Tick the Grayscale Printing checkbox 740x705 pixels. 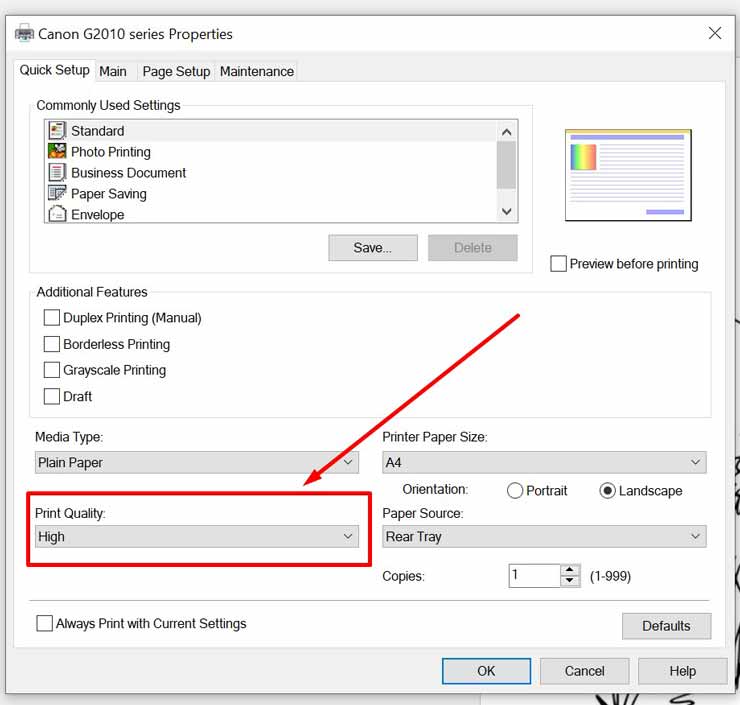coord(51,370)
